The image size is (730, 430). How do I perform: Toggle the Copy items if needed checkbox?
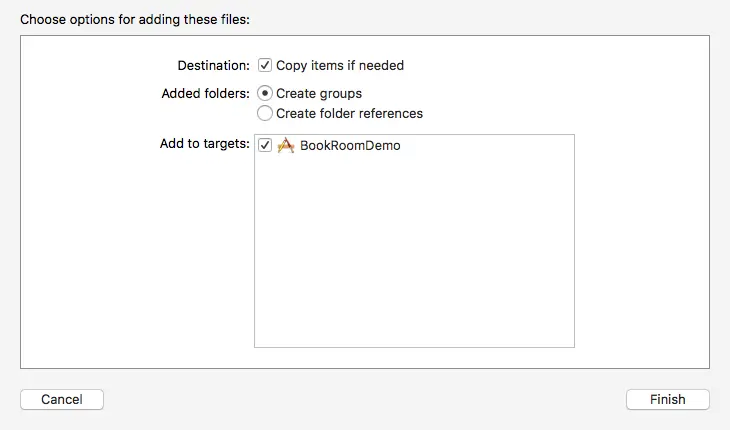tap(265, 66)
